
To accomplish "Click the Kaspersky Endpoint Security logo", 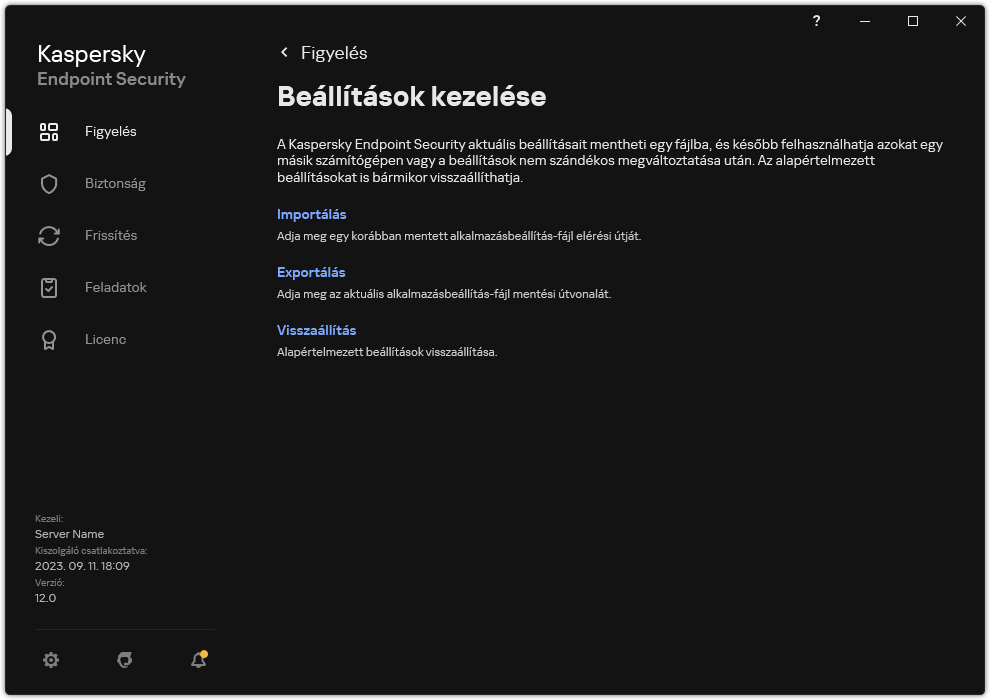I will [x=110, y=65].
